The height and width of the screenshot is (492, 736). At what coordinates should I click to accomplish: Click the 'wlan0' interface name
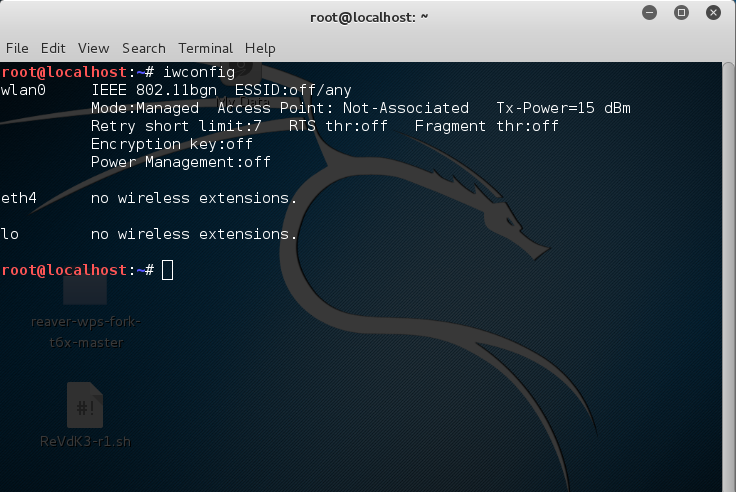[x=23, y=90]
